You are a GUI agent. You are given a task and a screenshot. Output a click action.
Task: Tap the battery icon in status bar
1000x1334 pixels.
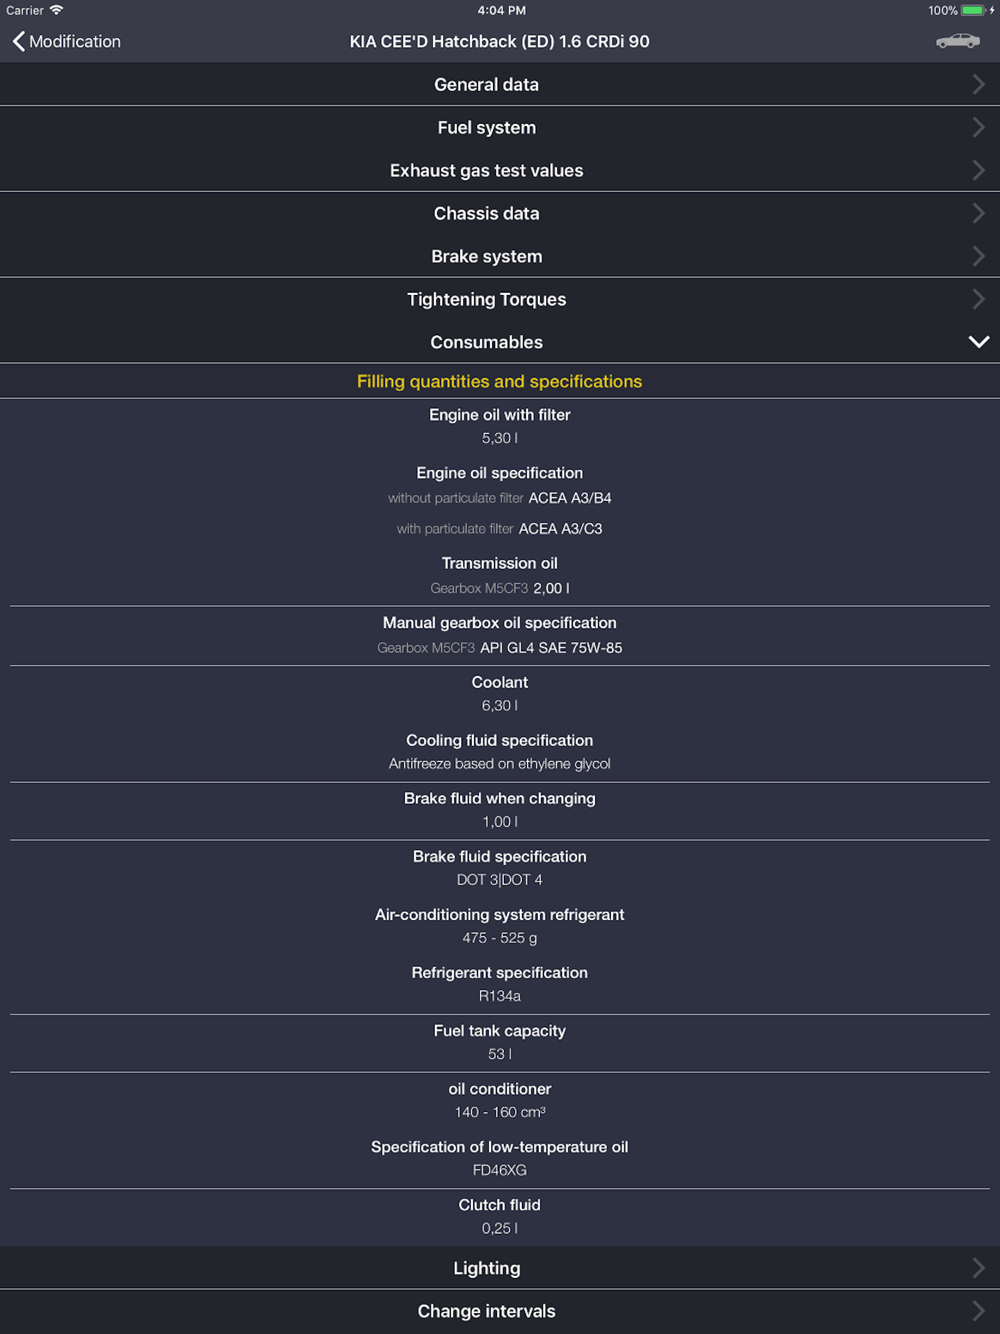pyautogui.click(x=973, y=10)
